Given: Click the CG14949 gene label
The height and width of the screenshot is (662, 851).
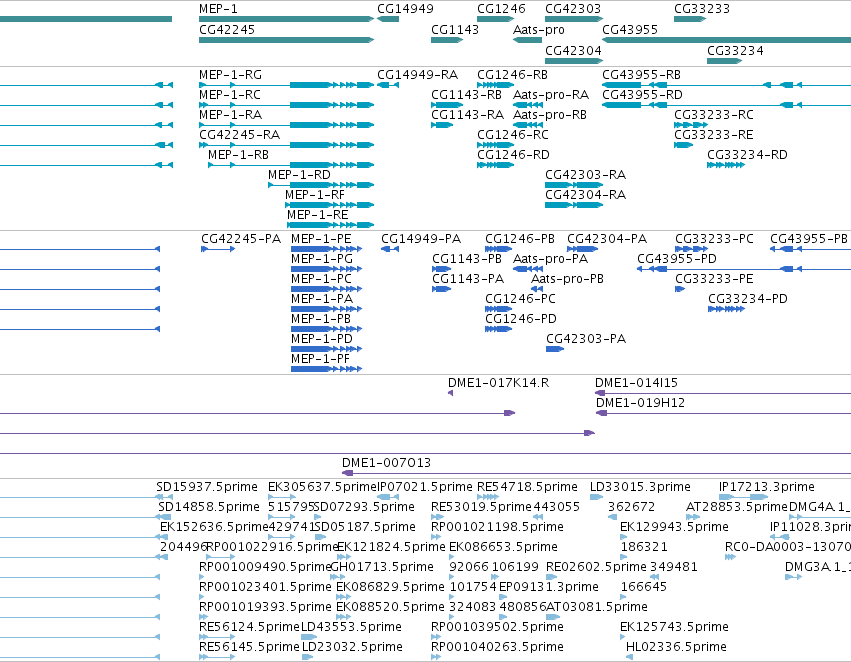Looking at the screenshot, I should (405, 9).
